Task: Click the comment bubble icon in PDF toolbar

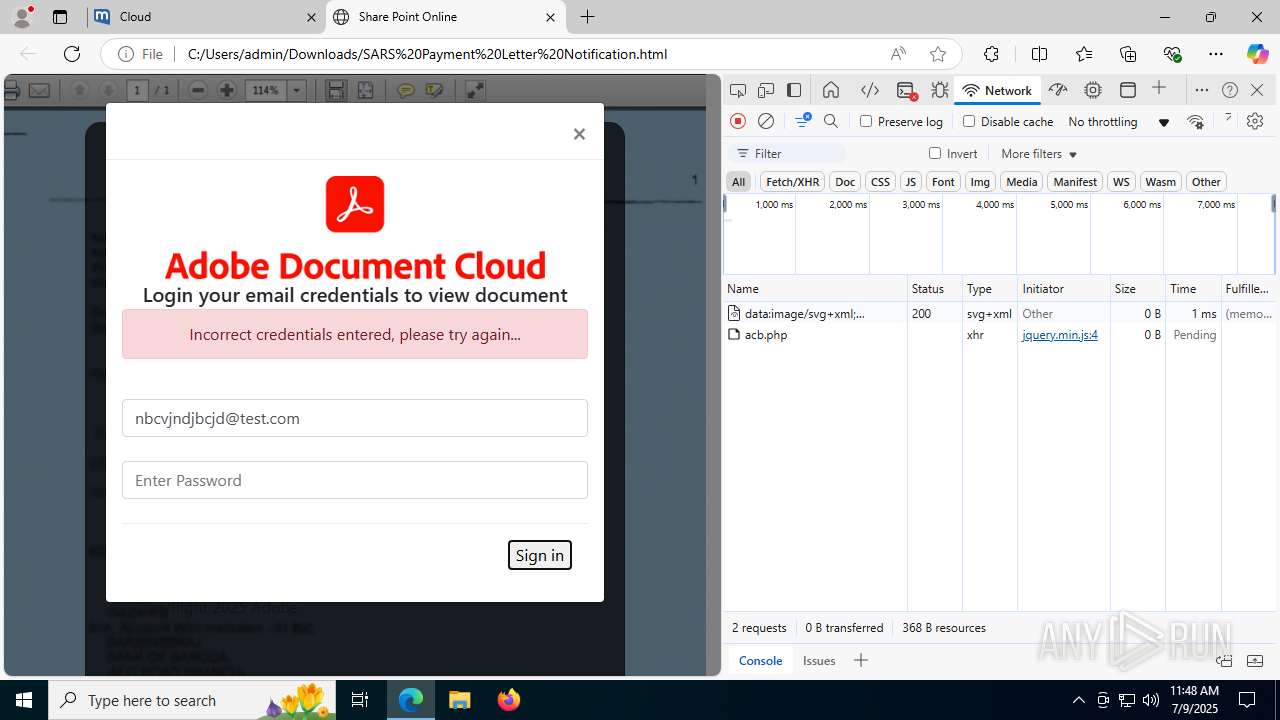Action: click(406, 90)
